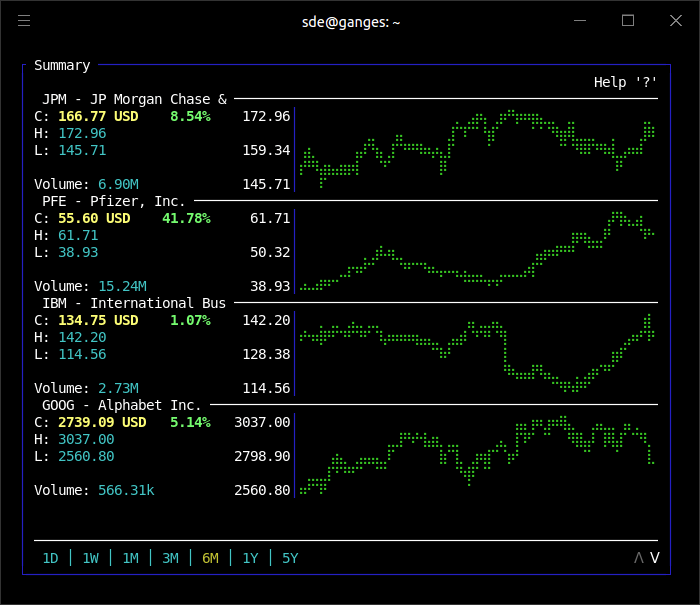The width and height of the screenshot is (700, 605).
Task: Minimize the terminal window
Action: 580,21
